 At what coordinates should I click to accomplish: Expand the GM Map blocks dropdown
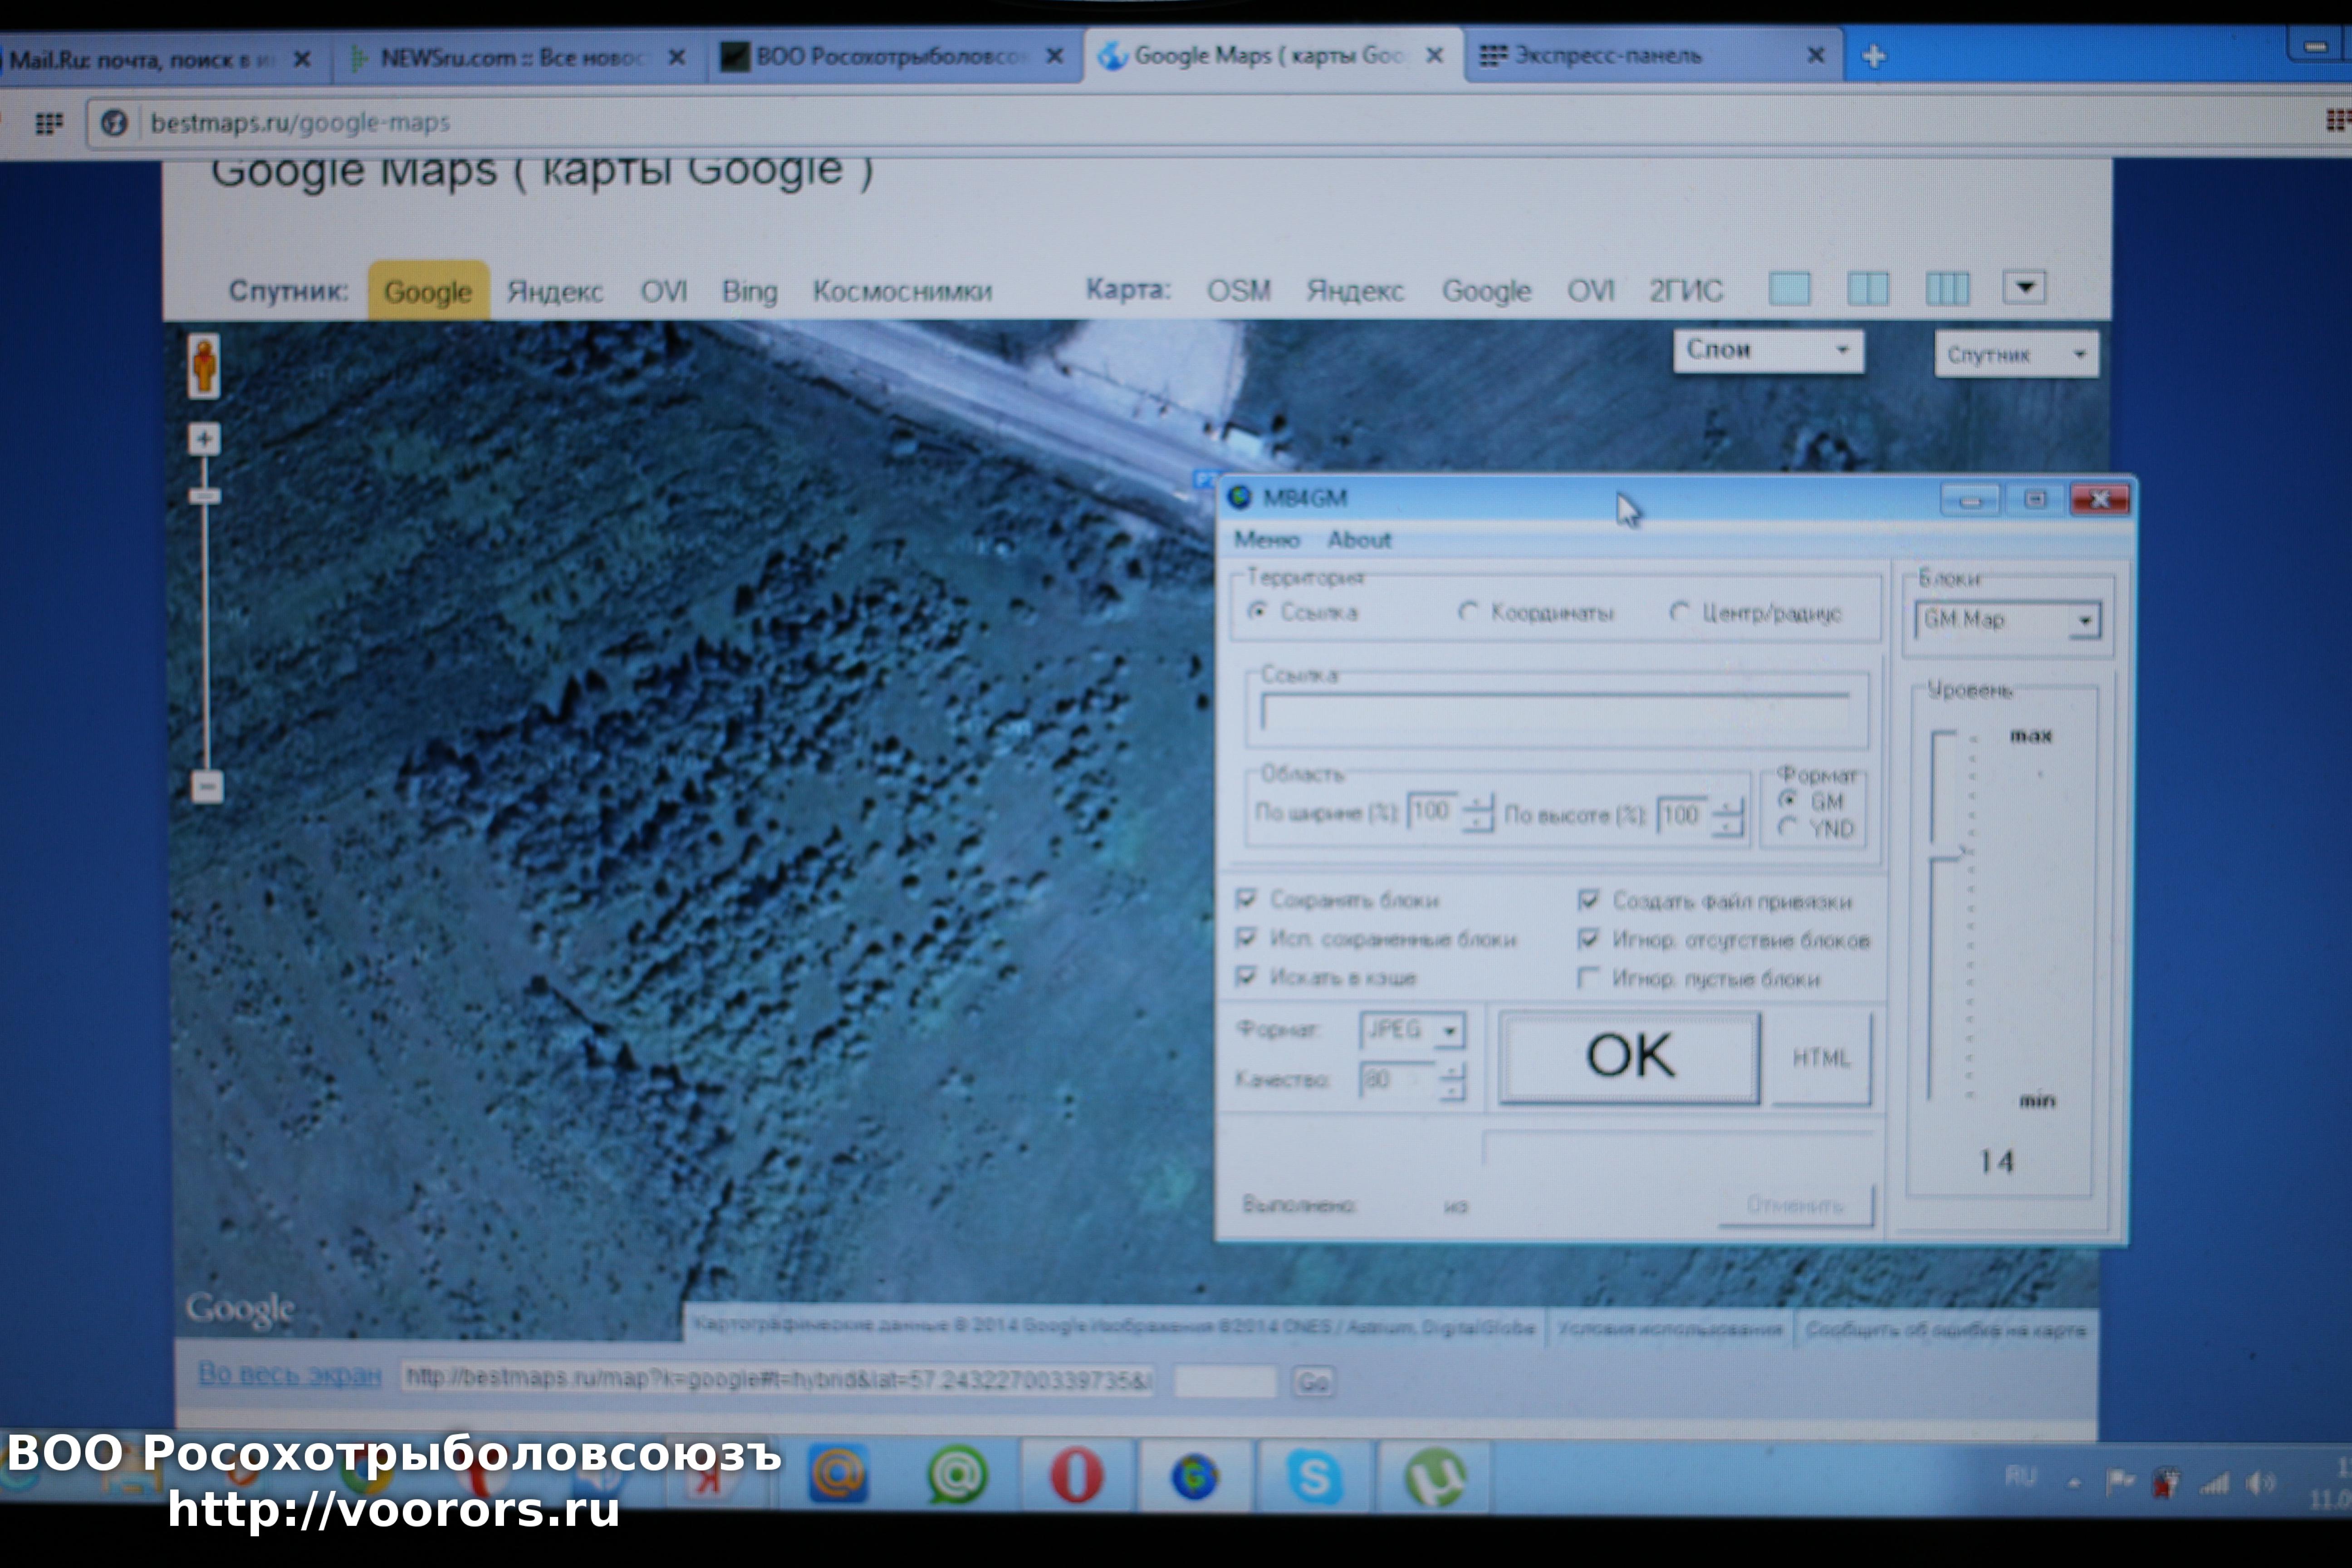coord(2085,621)
